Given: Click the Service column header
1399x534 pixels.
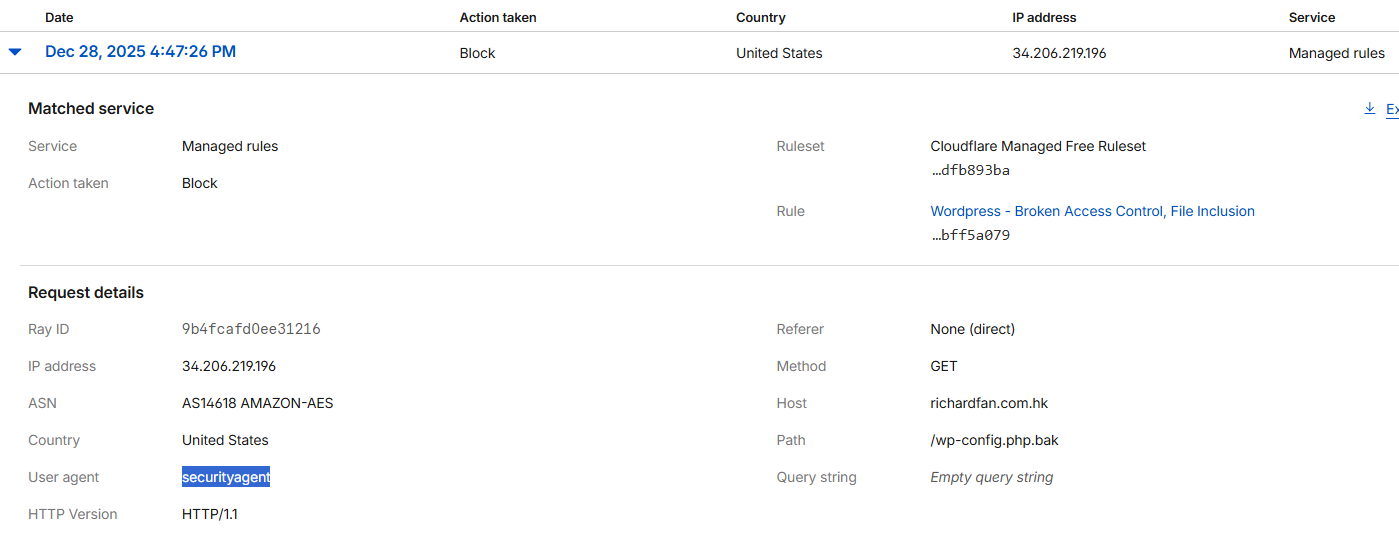Looking at the screenshot, I should coord(1311,17).
